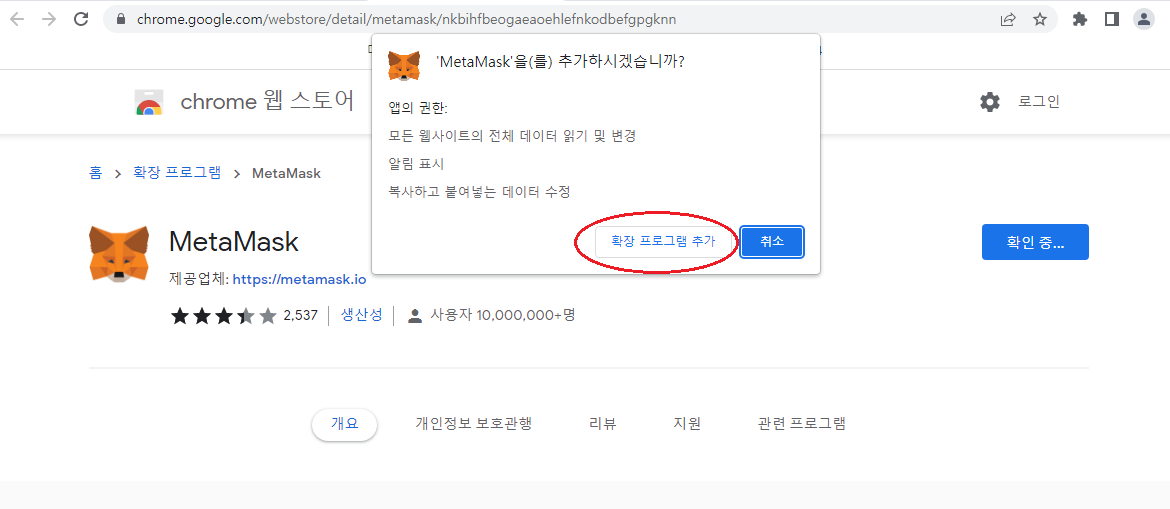
Task: Click the MetaMask fox icon in dialog
Action: (x=404, y=65)
